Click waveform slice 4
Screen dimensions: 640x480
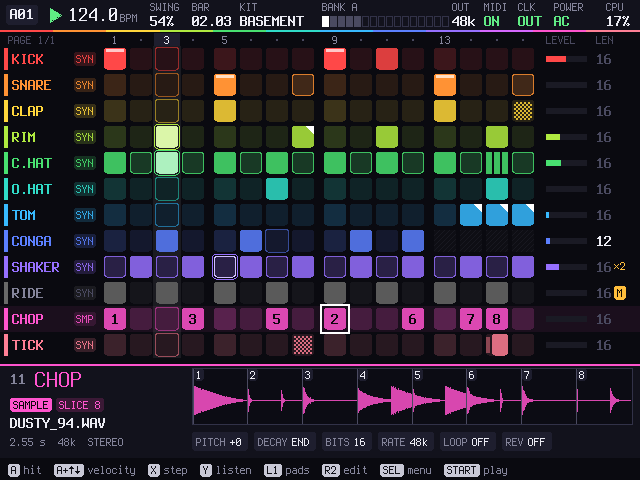pyautogui.click(x=385, y=397)
